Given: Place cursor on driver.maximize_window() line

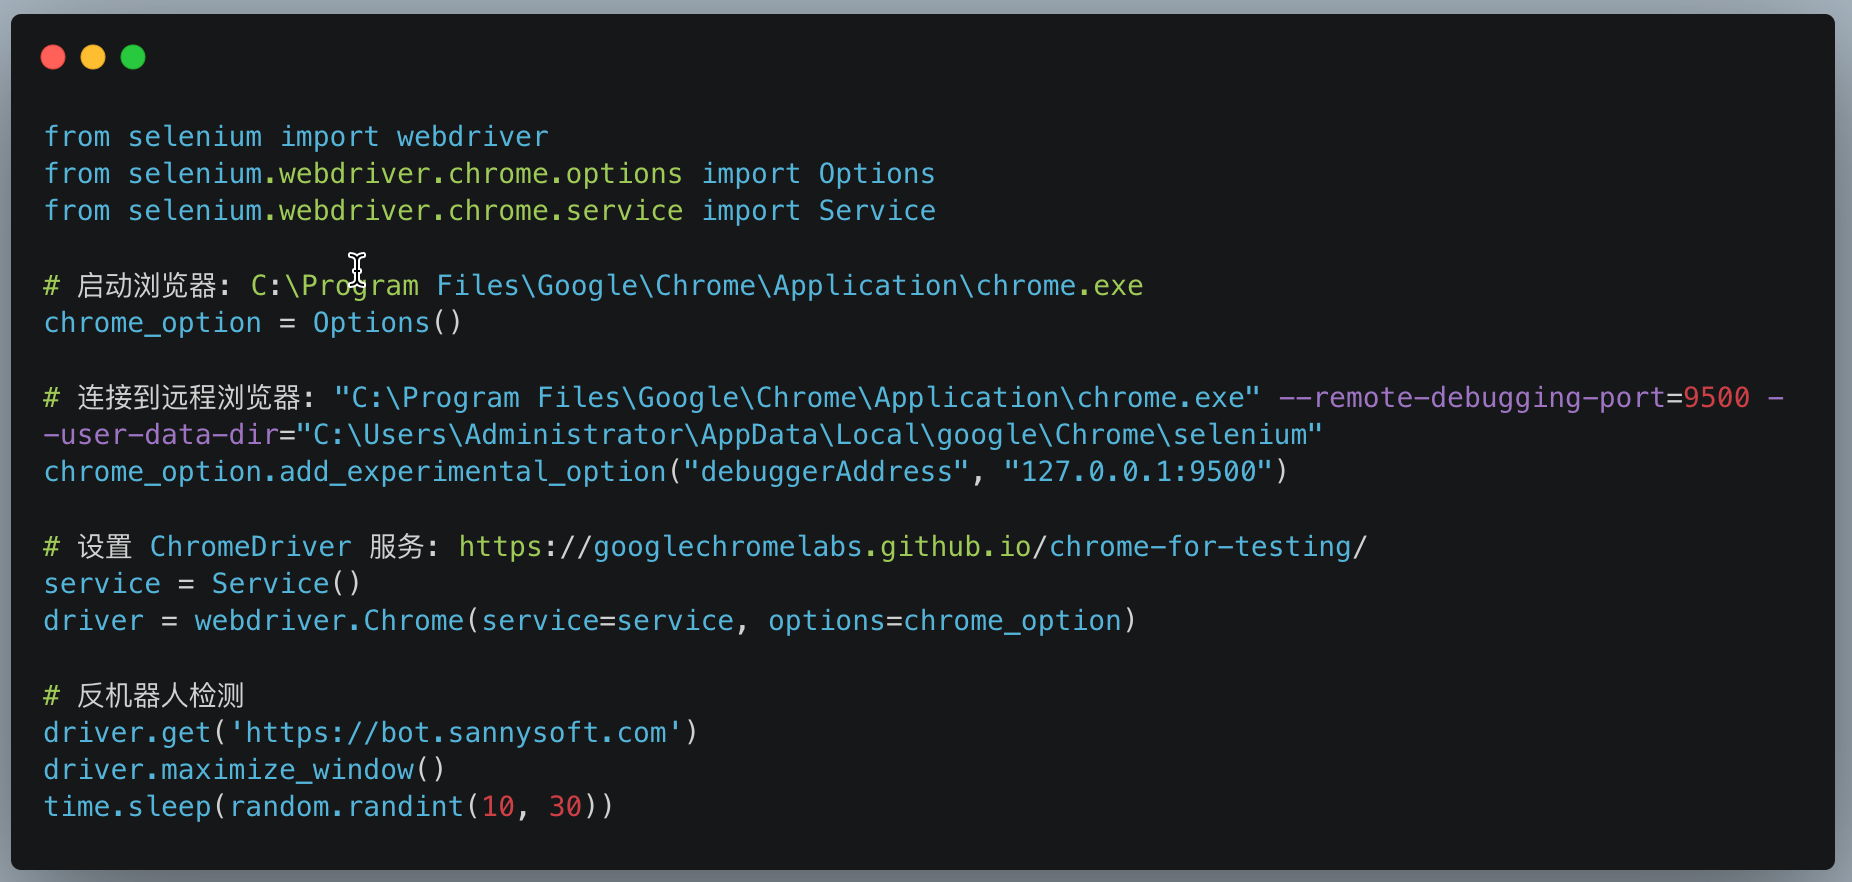Looking at the screenshot, I should (x=244, y=770).
